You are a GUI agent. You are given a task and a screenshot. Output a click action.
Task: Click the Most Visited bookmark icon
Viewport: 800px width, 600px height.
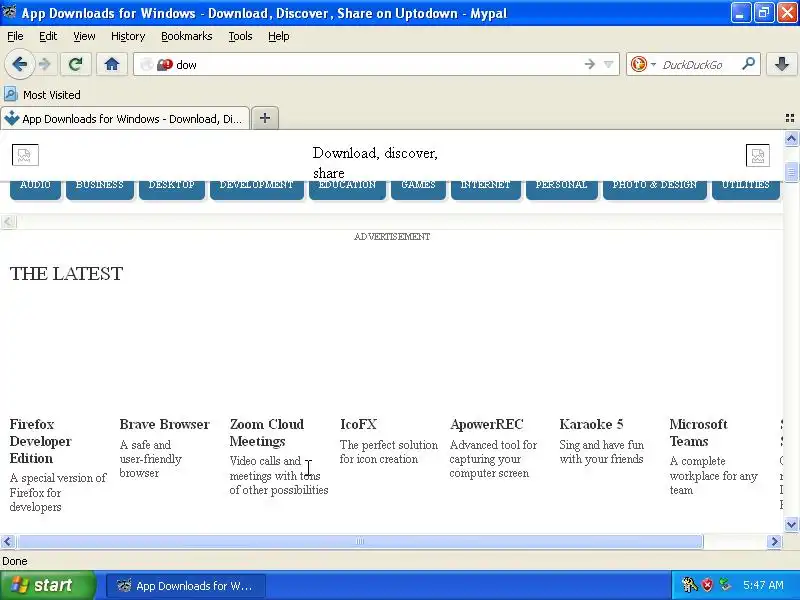point(11,94)
